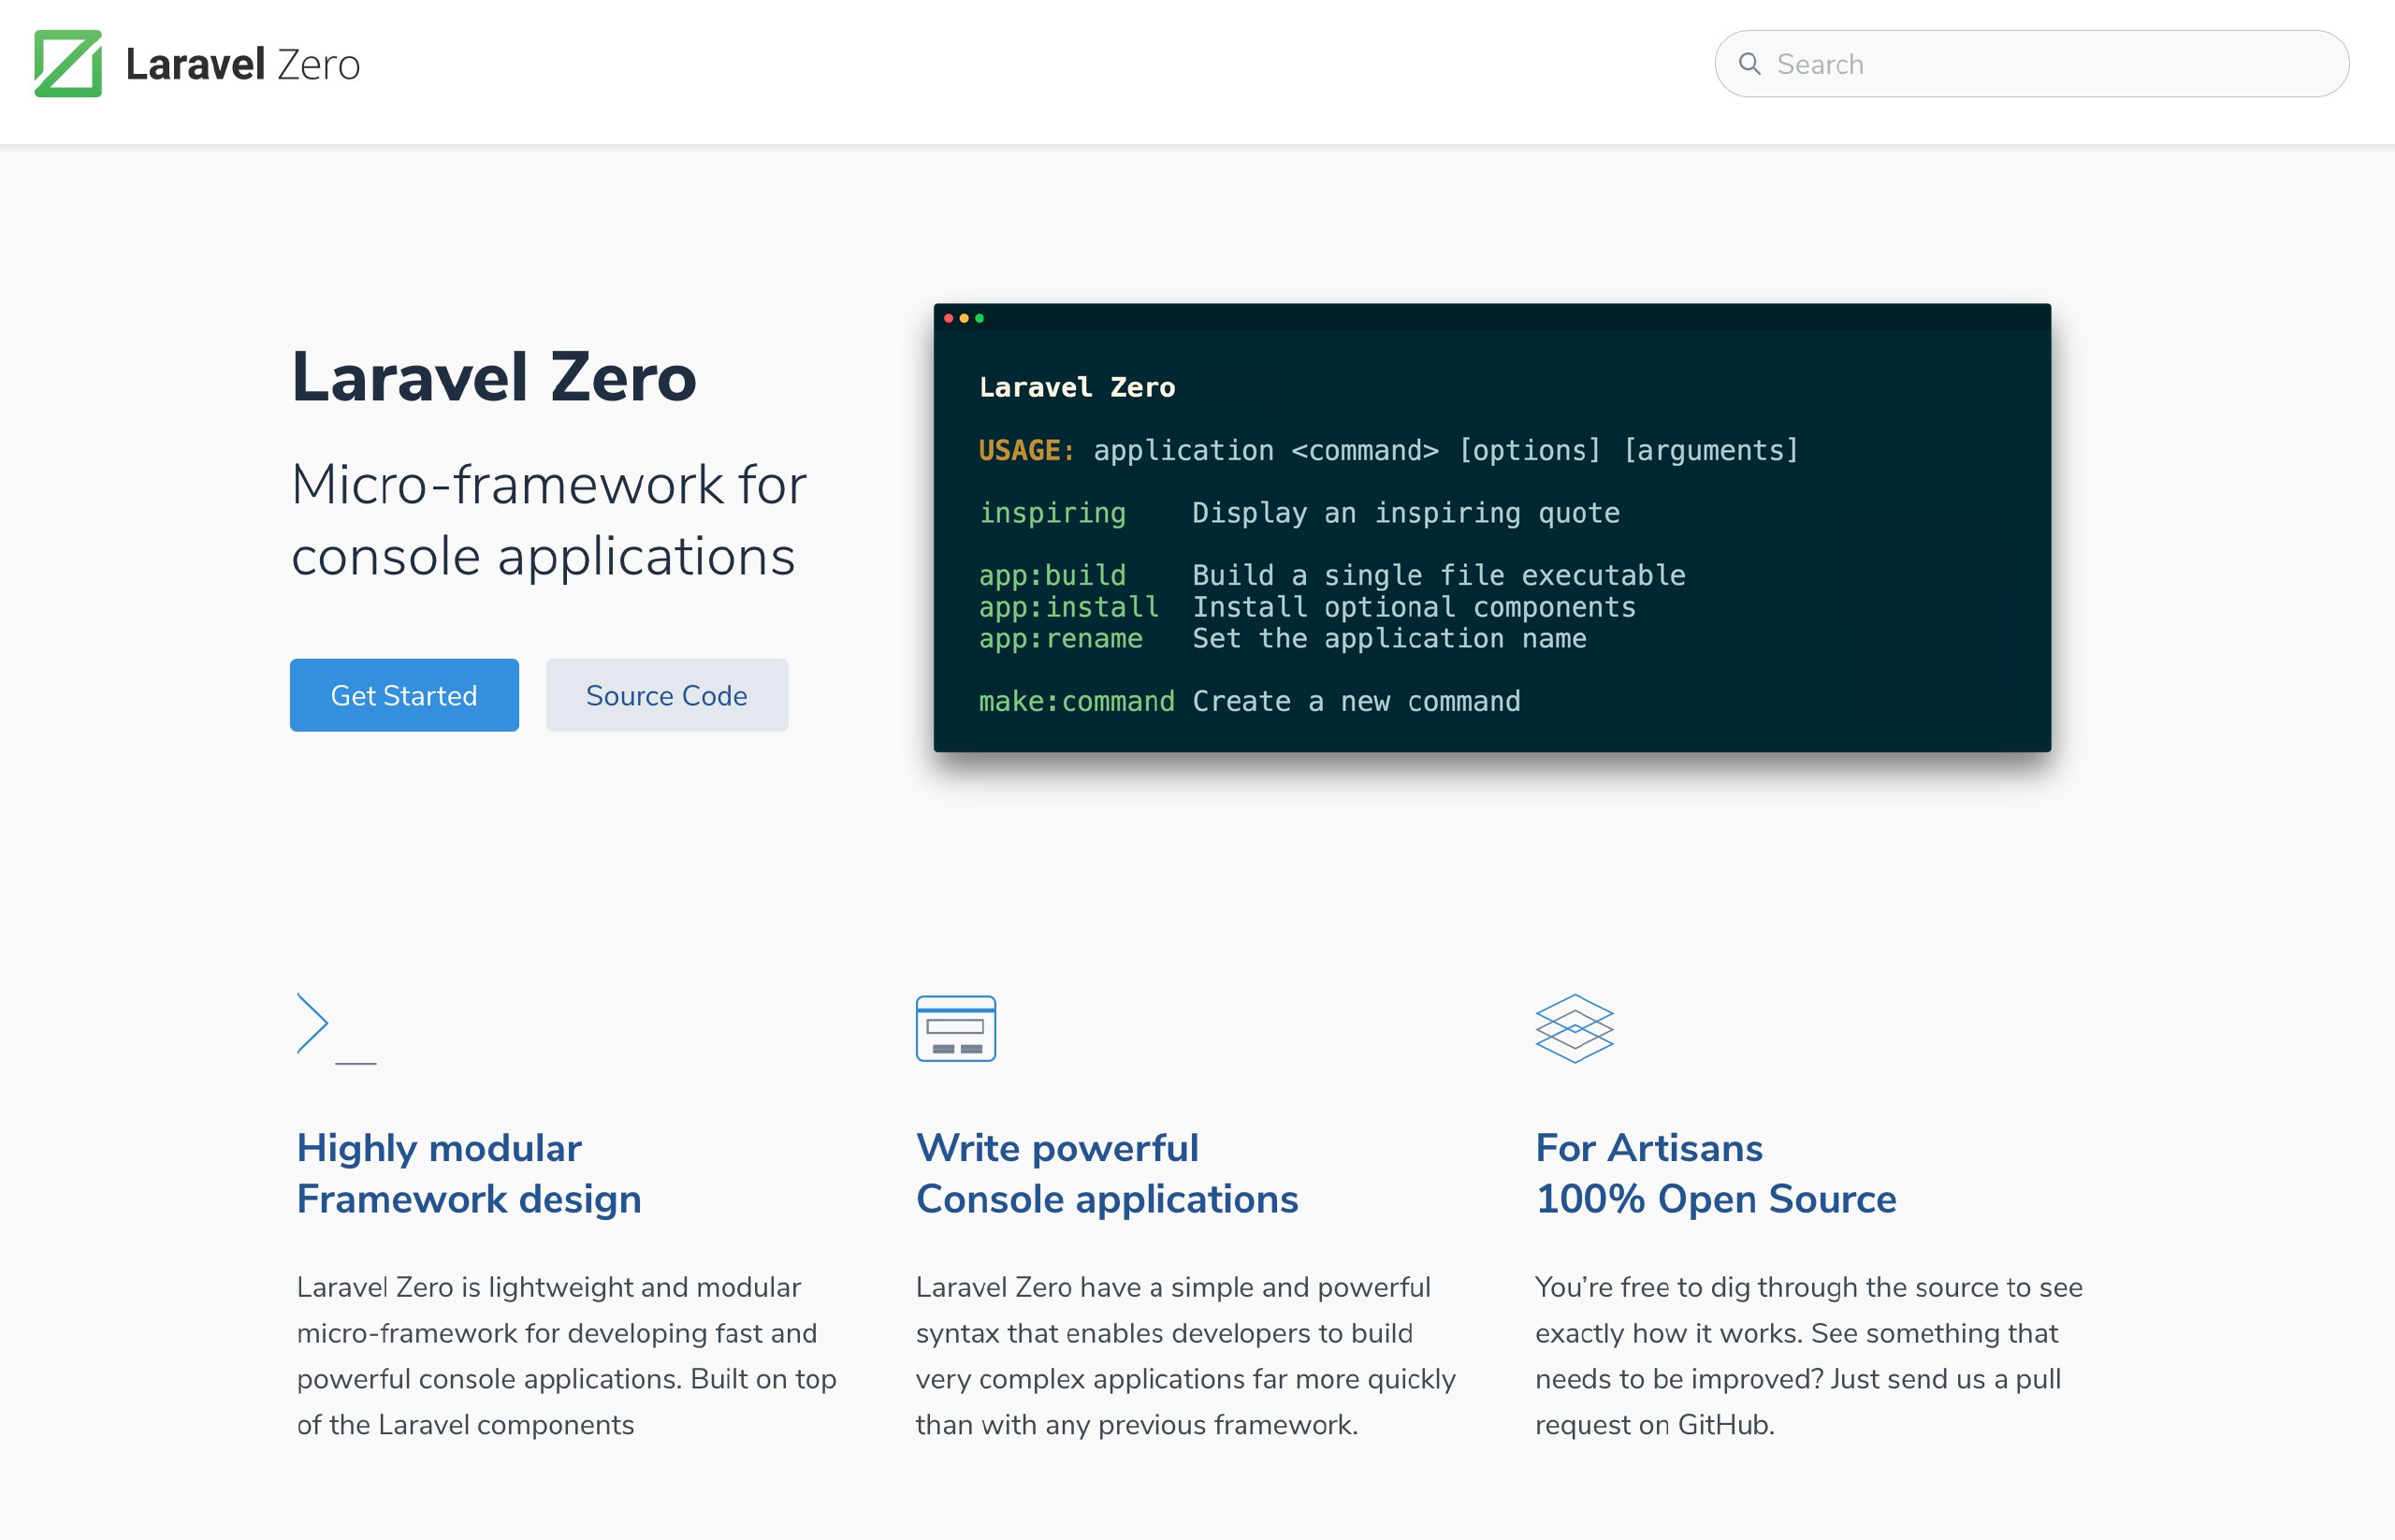Click the magnifying glass search icon
This screenshot has width=2395, height=1540.
coord(1749,64)
